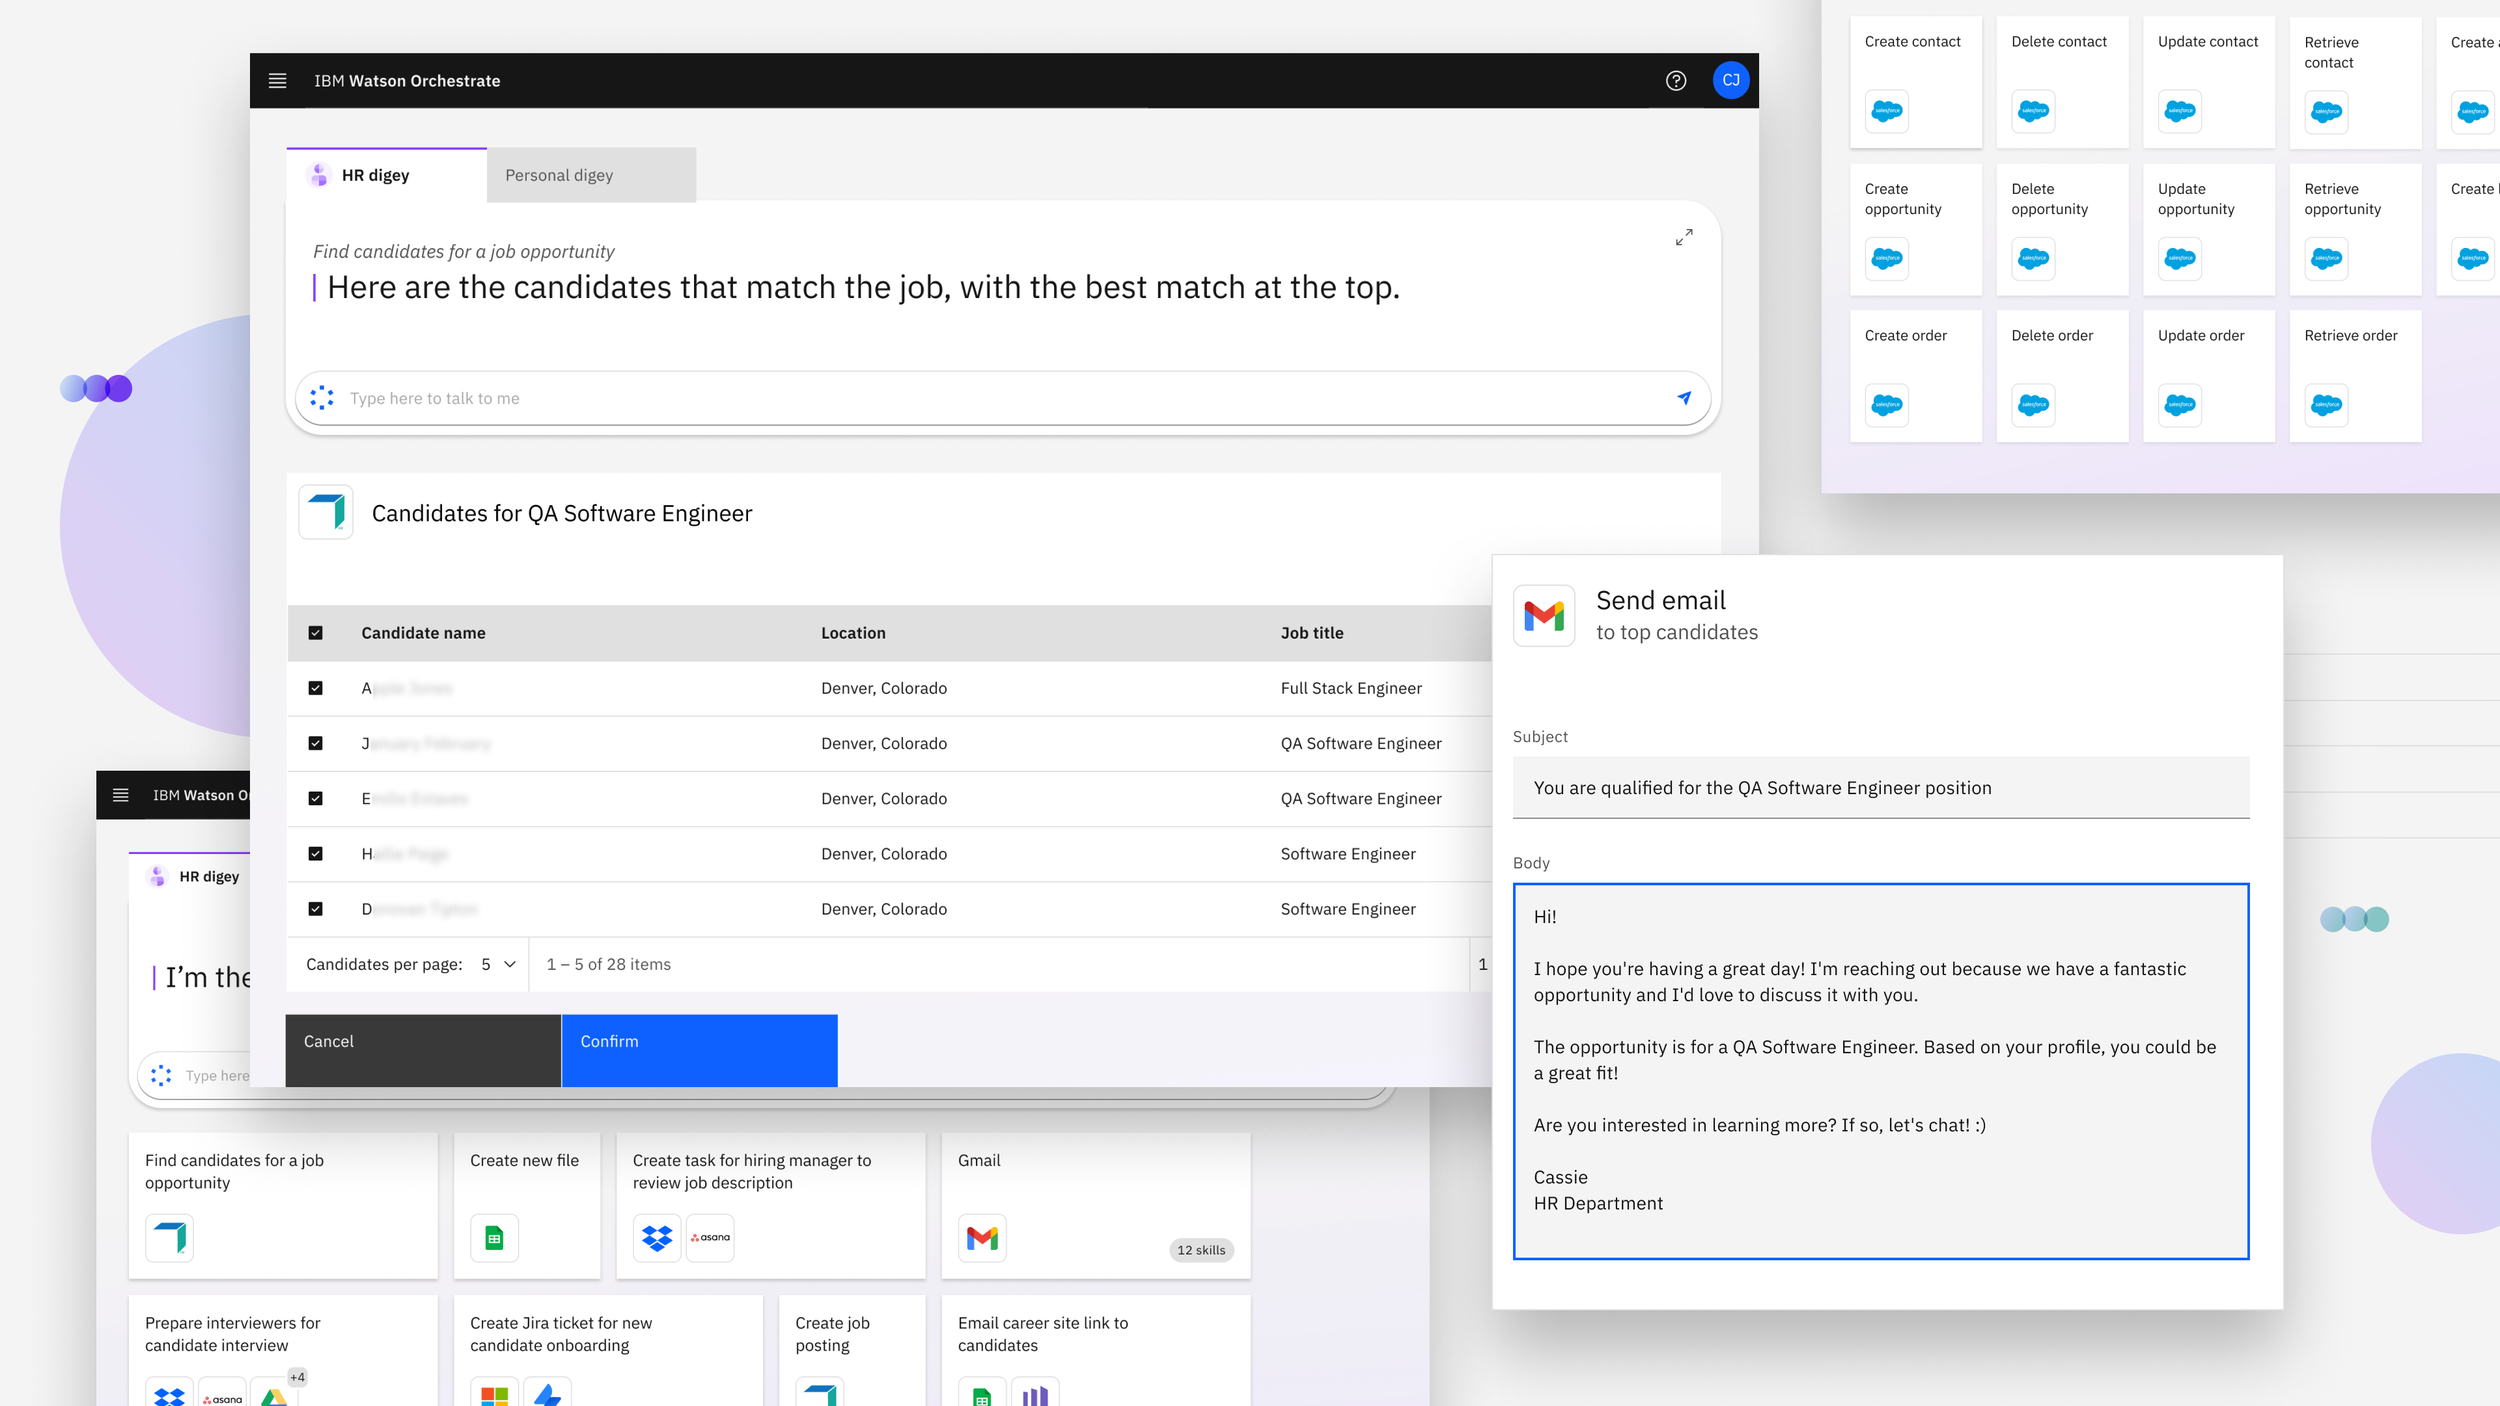Click the Gmail icon in Send email panel
This screenshot has width=2500, height=1406.
[x=1543, y=616]
